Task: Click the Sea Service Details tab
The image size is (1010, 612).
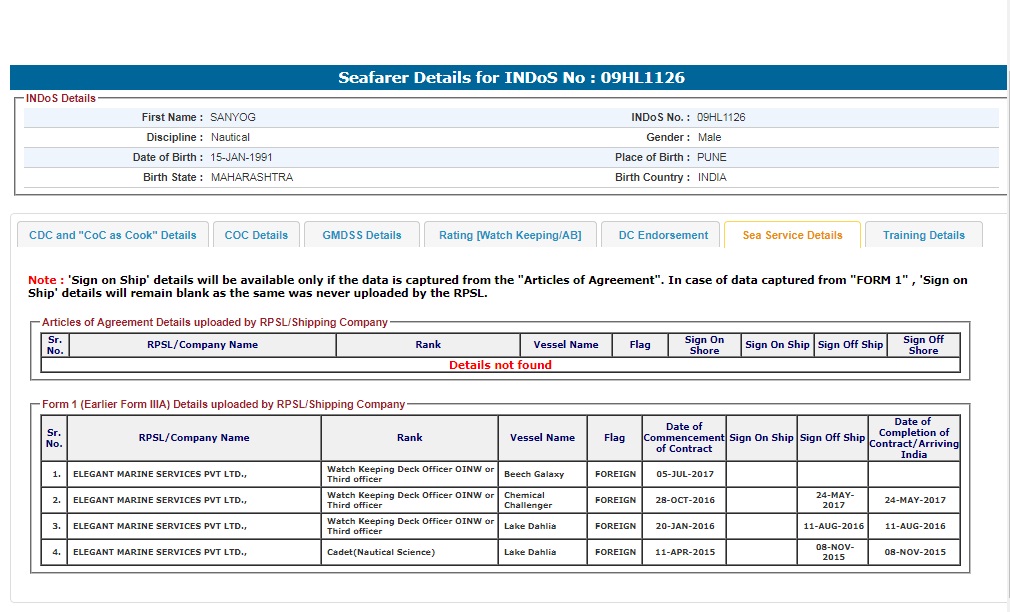Action: pos(792,235)
